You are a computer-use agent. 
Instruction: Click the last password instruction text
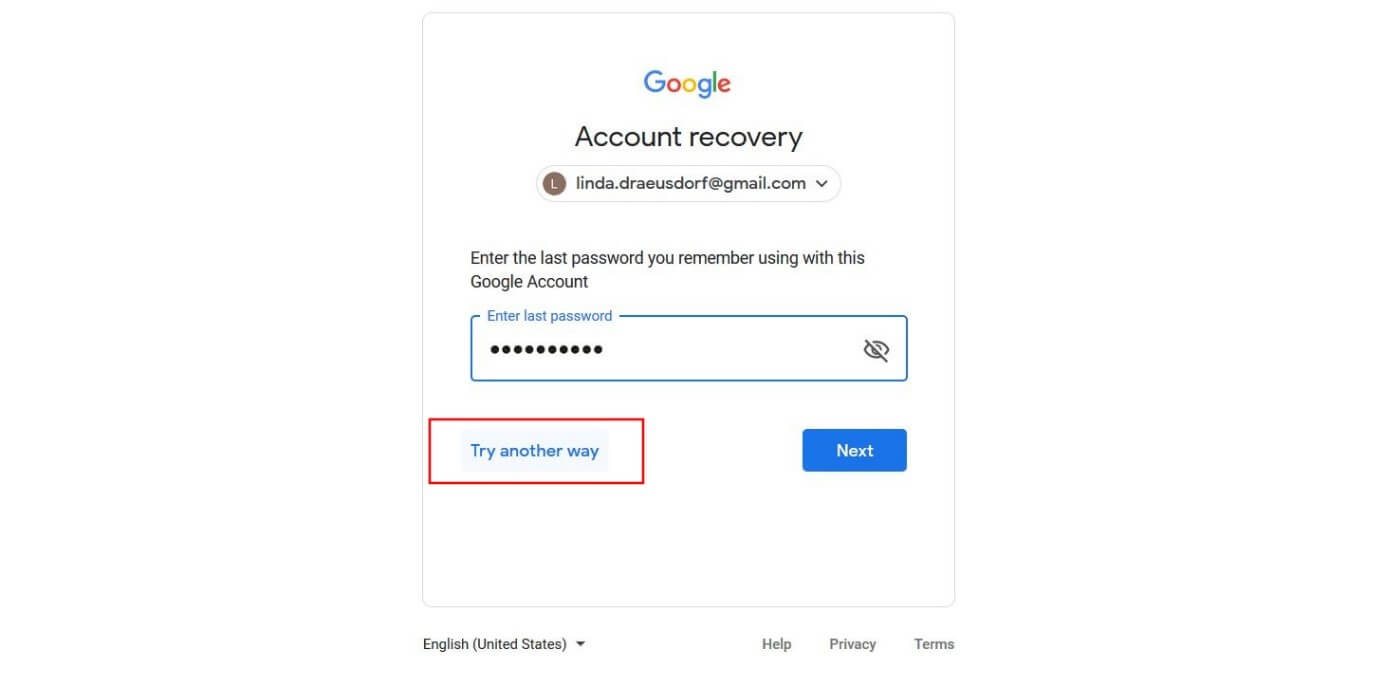click(668, 270)
